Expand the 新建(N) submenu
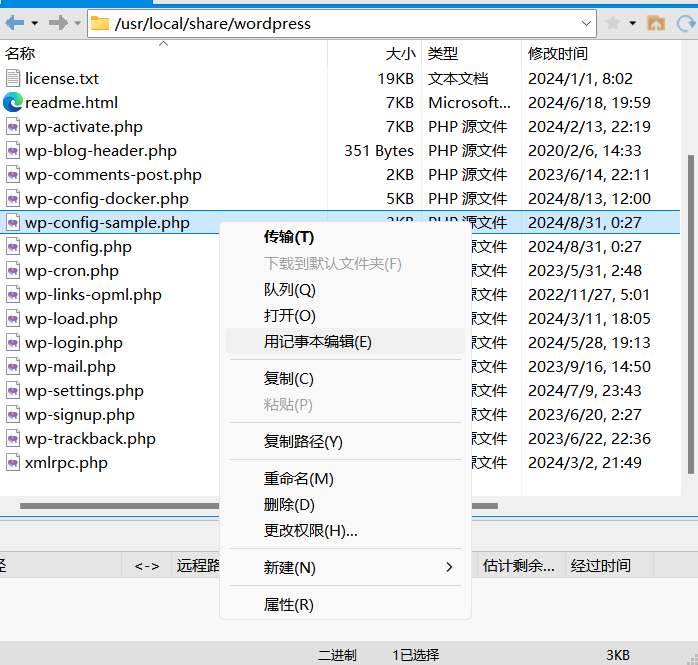 point(345,568)
